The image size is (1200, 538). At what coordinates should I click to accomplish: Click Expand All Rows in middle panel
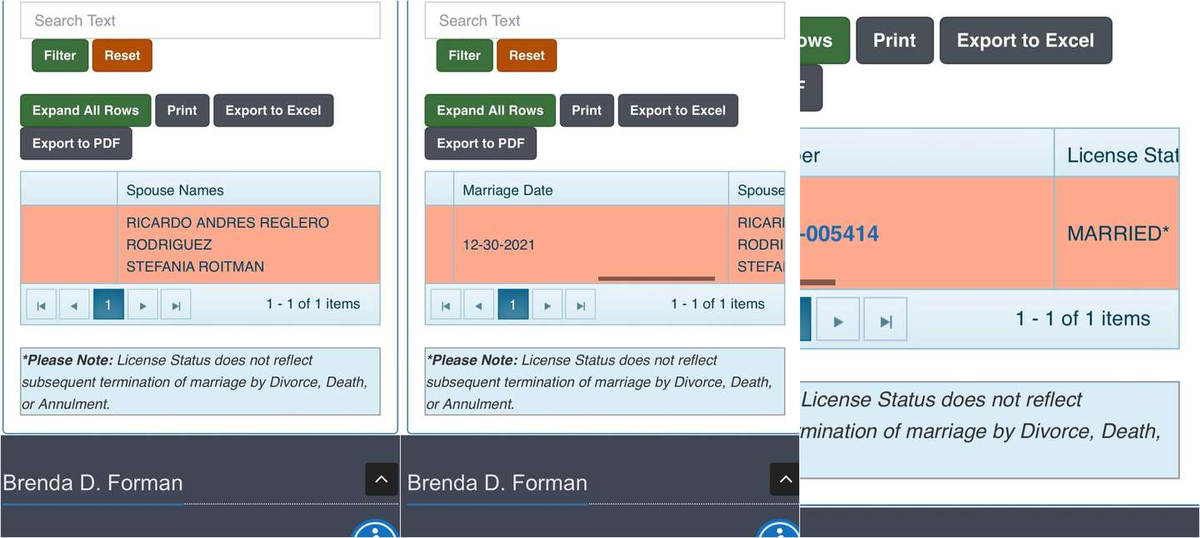490,110
